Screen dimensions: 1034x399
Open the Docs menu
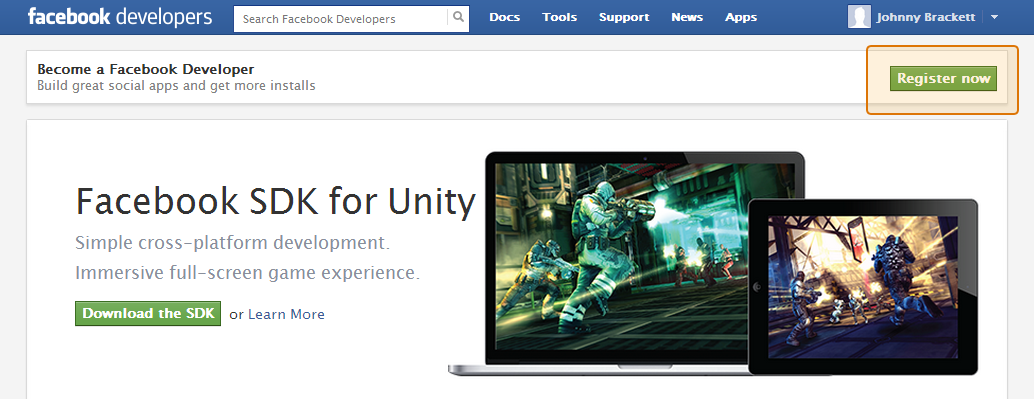point(504,17)
